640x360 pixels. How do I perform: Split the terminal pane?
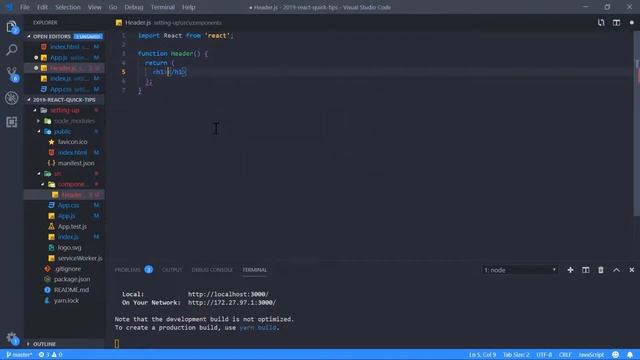[x=585, y=270]
